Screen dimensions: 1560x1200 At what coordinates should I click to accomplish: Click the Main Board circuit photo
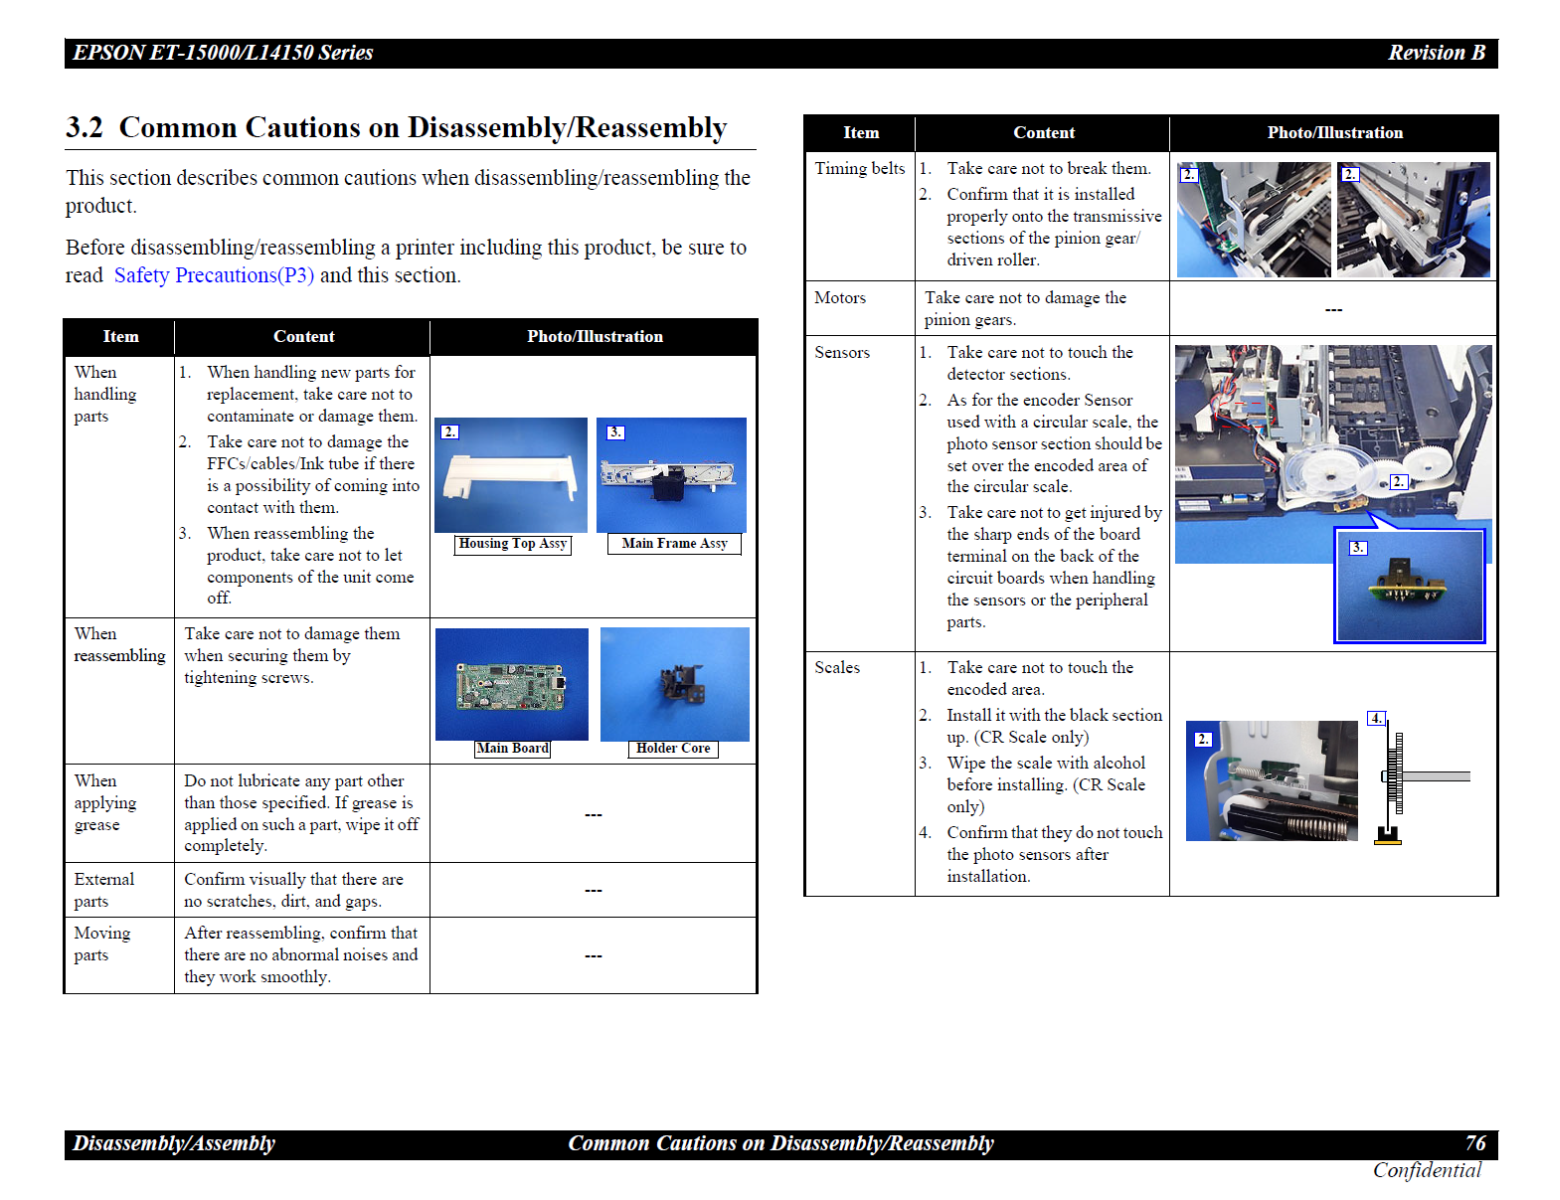point(511,684)
